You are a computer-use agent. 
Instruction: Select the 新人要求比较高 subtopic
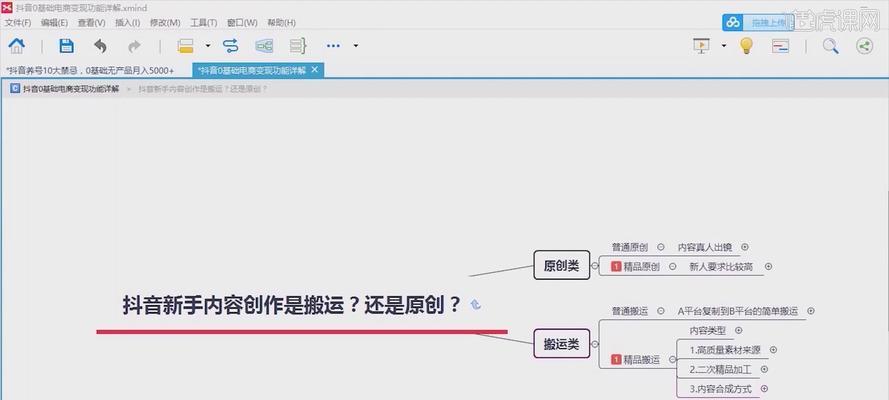click(721, 266)
